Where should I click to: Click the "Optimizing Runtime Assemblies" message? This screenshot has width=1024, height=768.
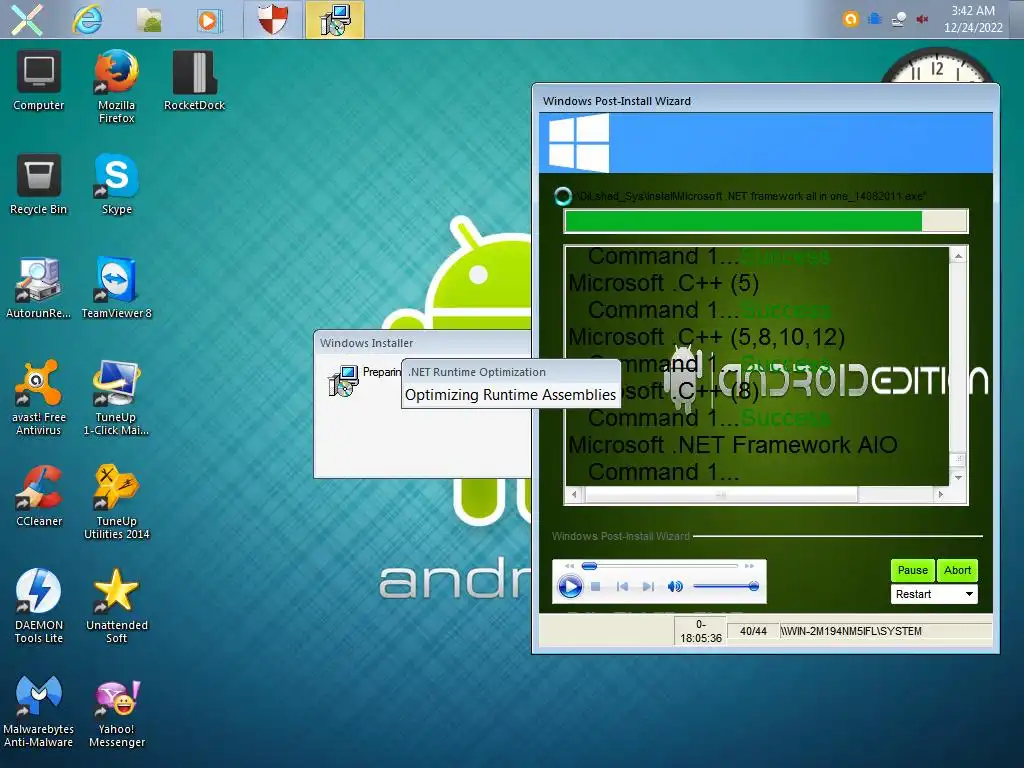(510, 394)
